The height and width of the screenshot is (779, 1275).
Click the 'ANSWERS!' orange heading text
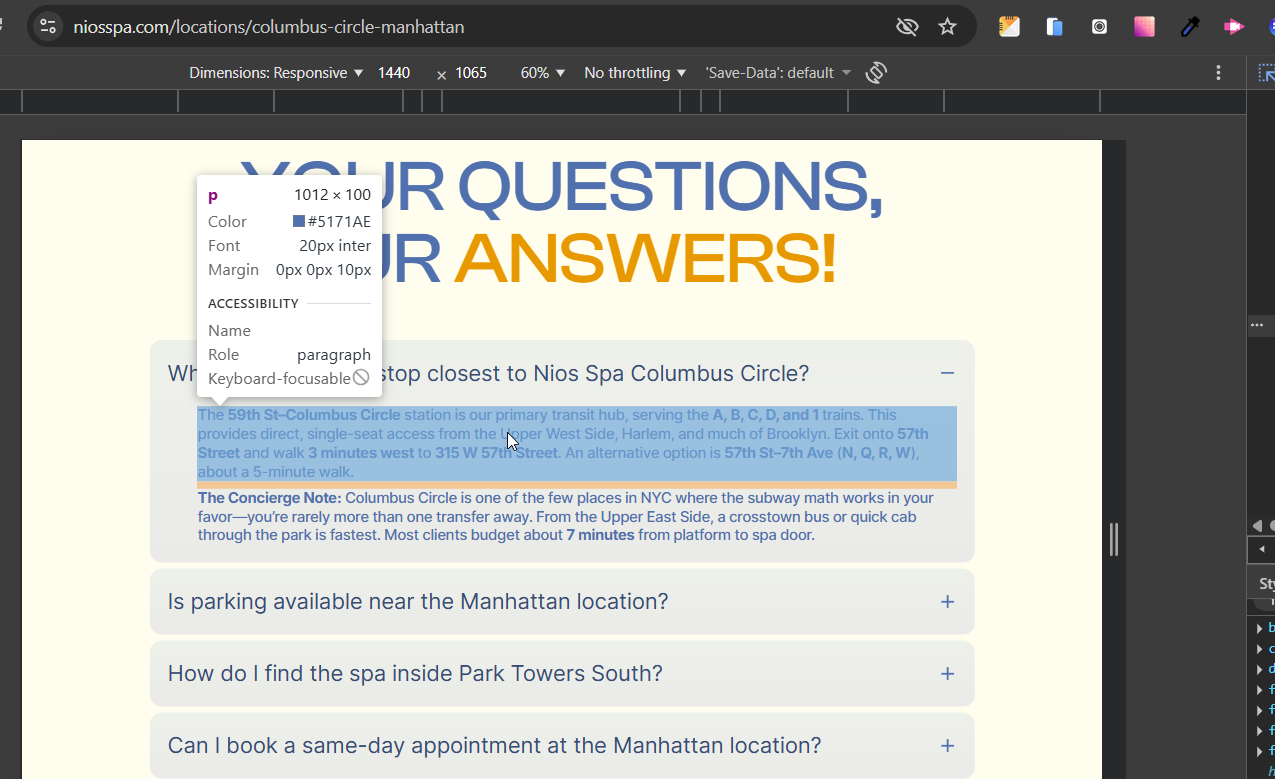644,257
